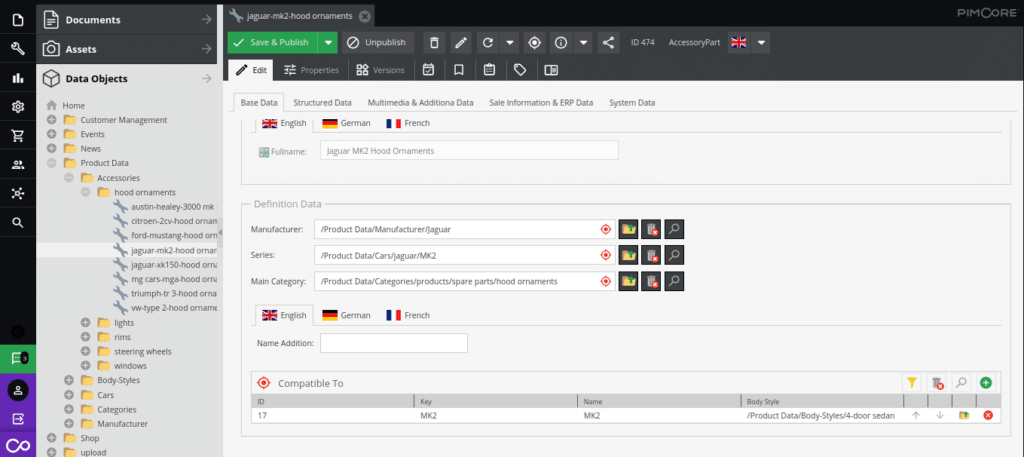Viewport: 1024px width, 457px height.
Task: Open the Marketing bar chart icon in the sidebar
Action: click(18, 78)
